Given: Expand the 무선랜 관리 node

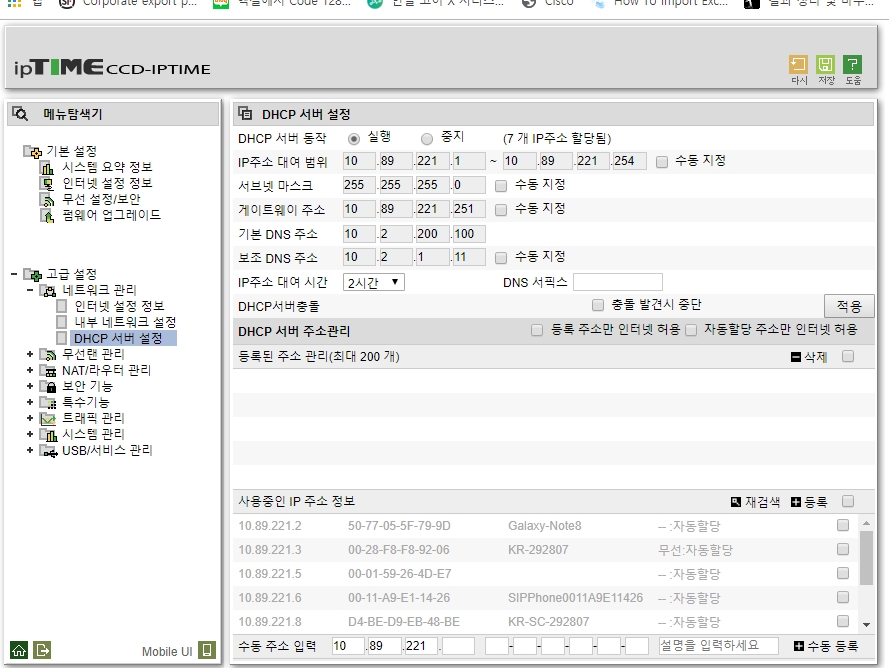Looking at the screenshot, I should click(30, 354).
